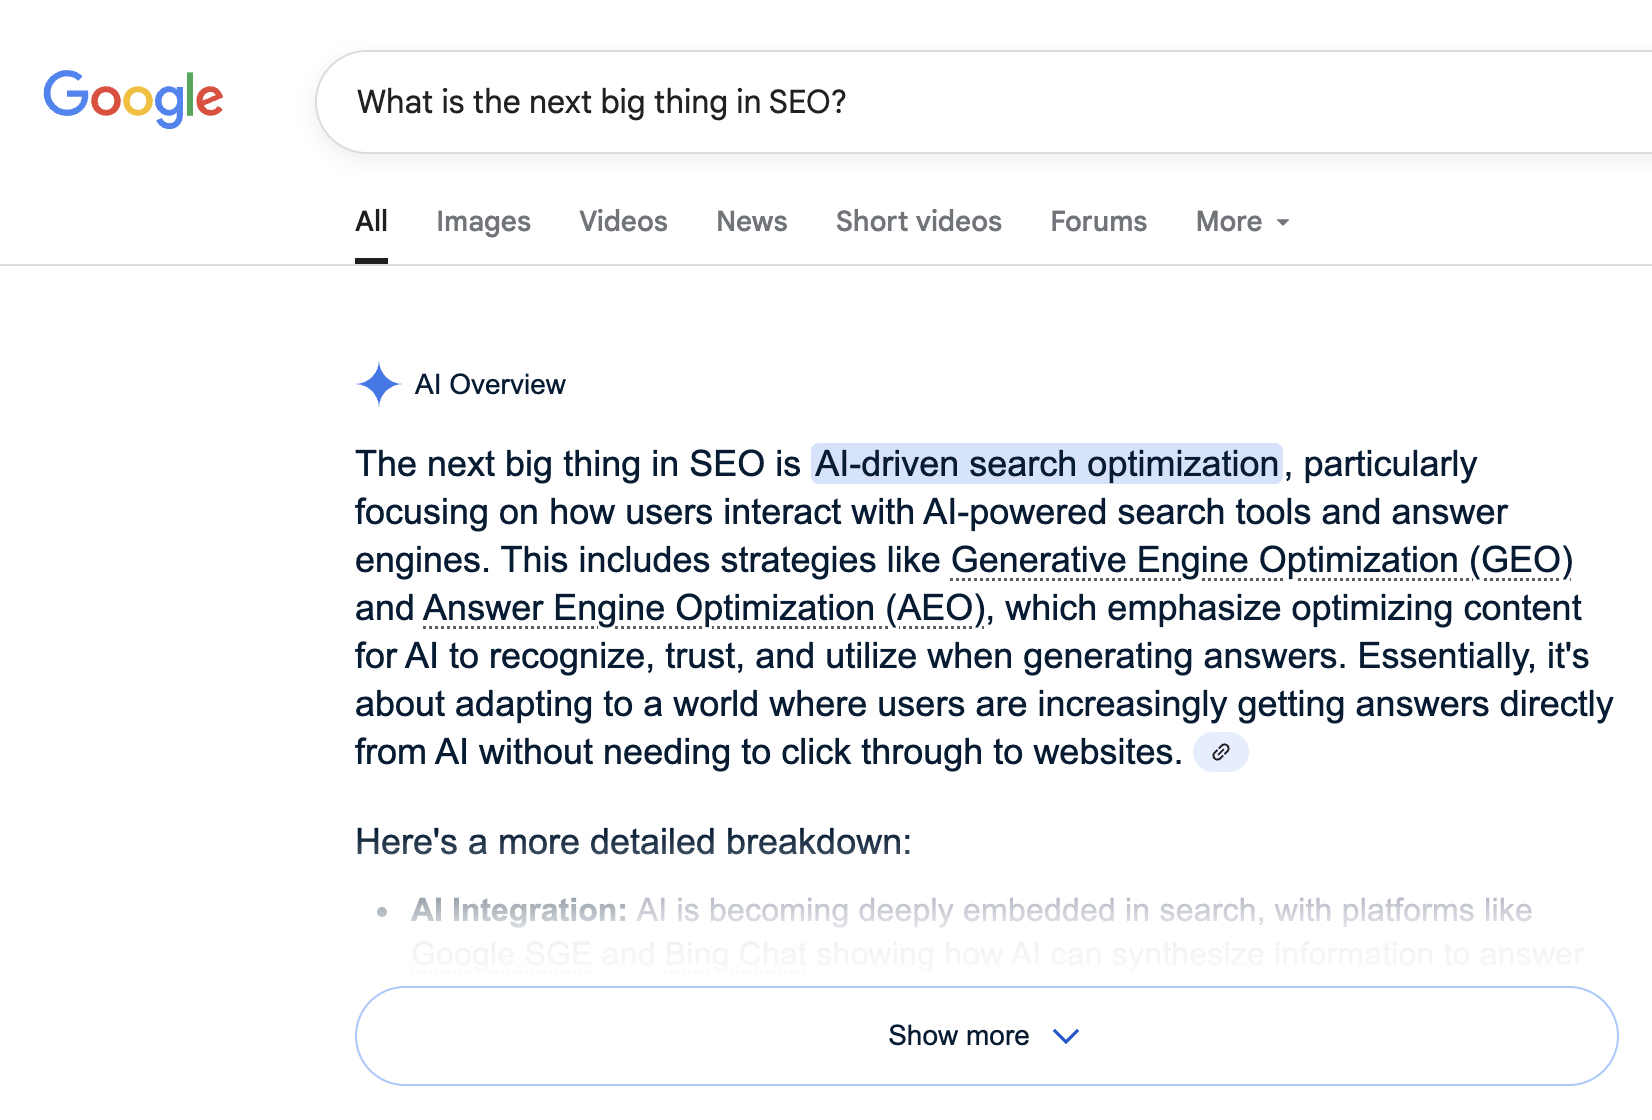Click the AI Integration bullet heading

point(519,910)
